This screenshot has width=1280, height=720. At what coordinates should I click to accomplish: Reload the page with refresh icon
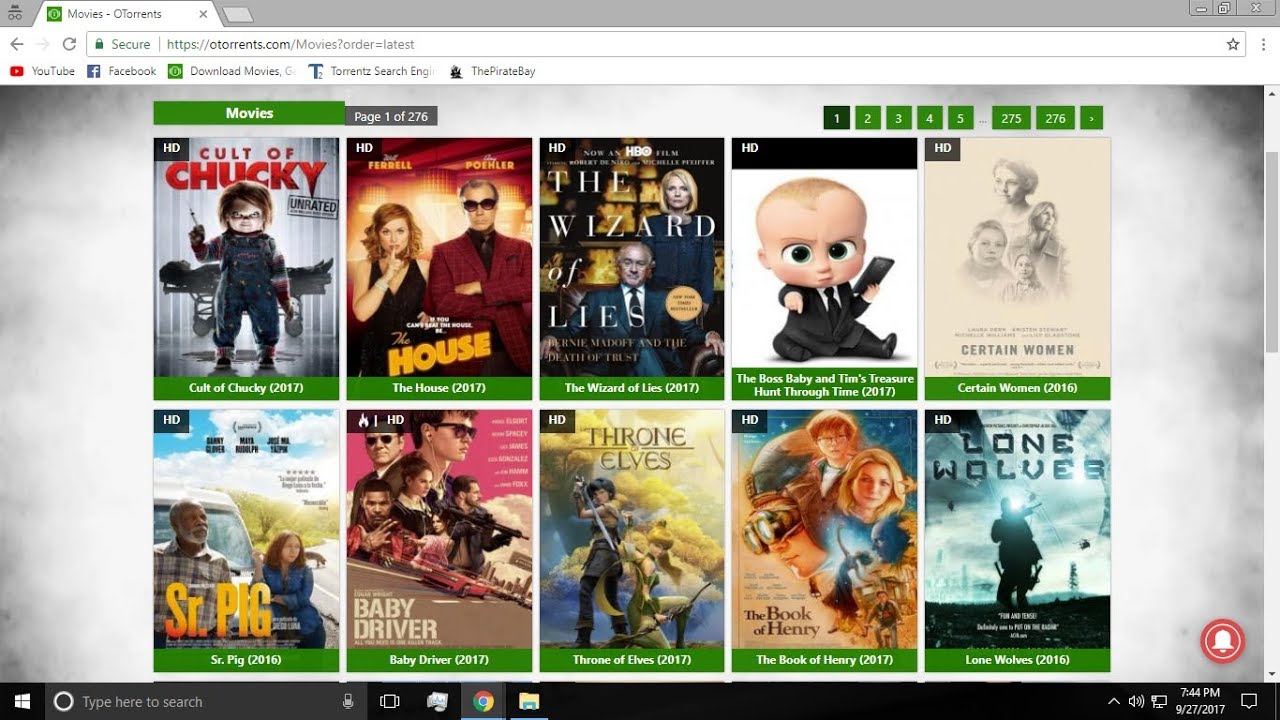pos(69,44)
